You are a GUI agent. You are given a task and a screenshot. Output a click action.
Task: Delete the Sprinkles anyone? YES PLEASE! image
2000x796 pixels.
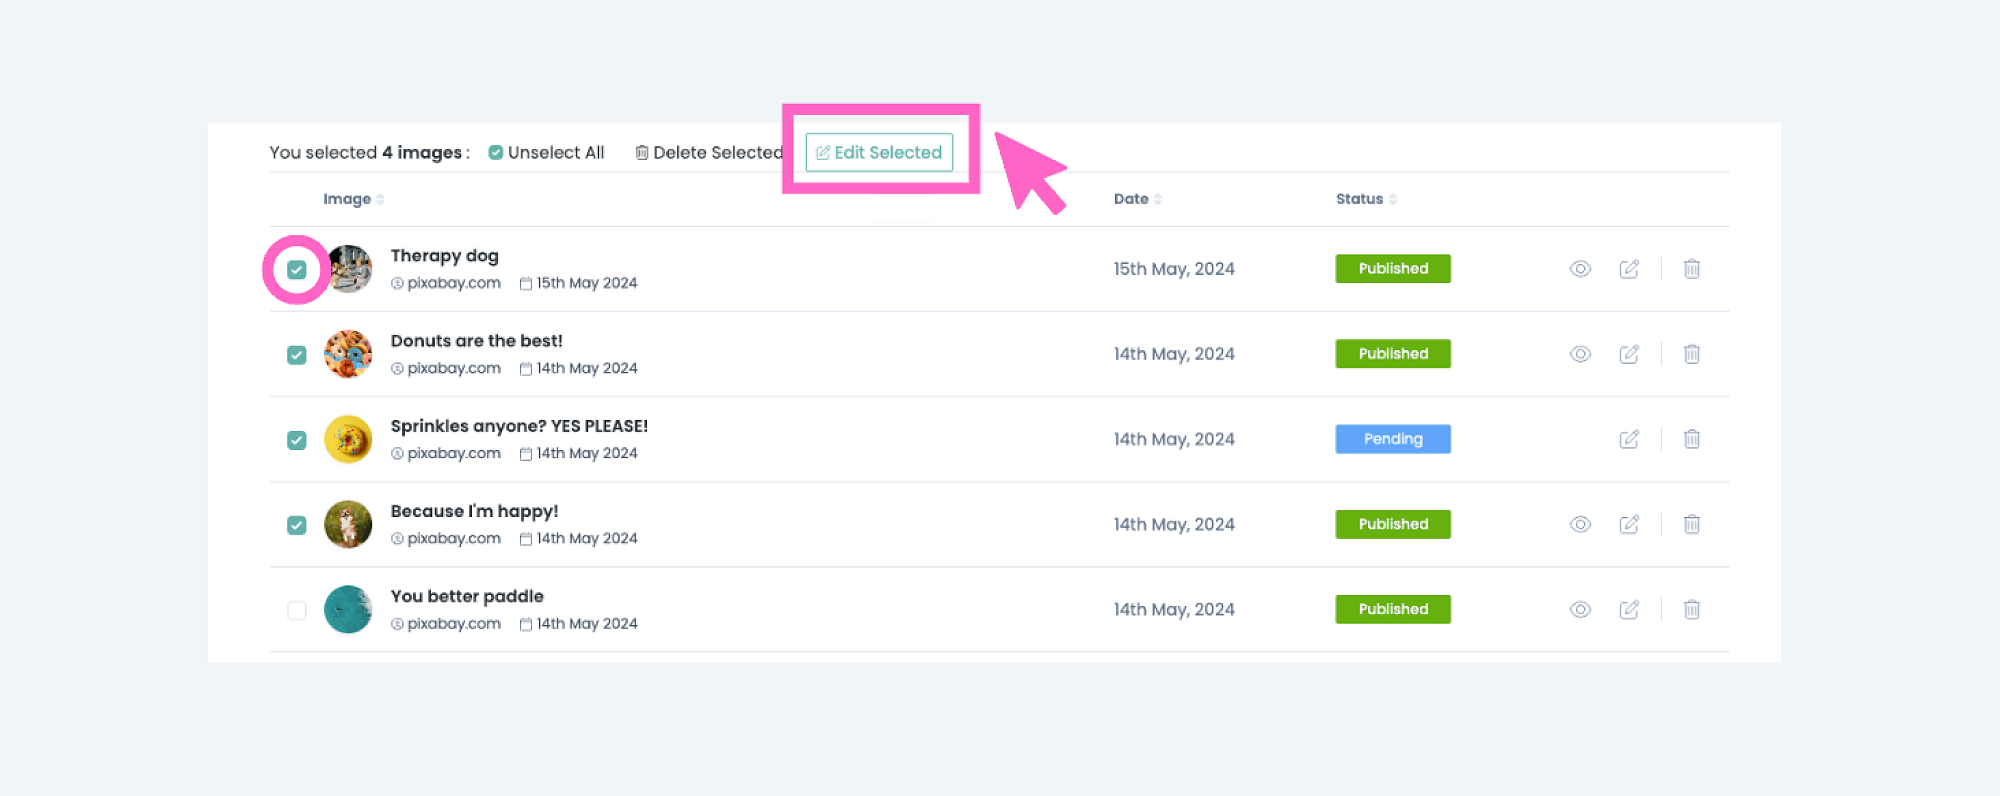click(1691, 439)
